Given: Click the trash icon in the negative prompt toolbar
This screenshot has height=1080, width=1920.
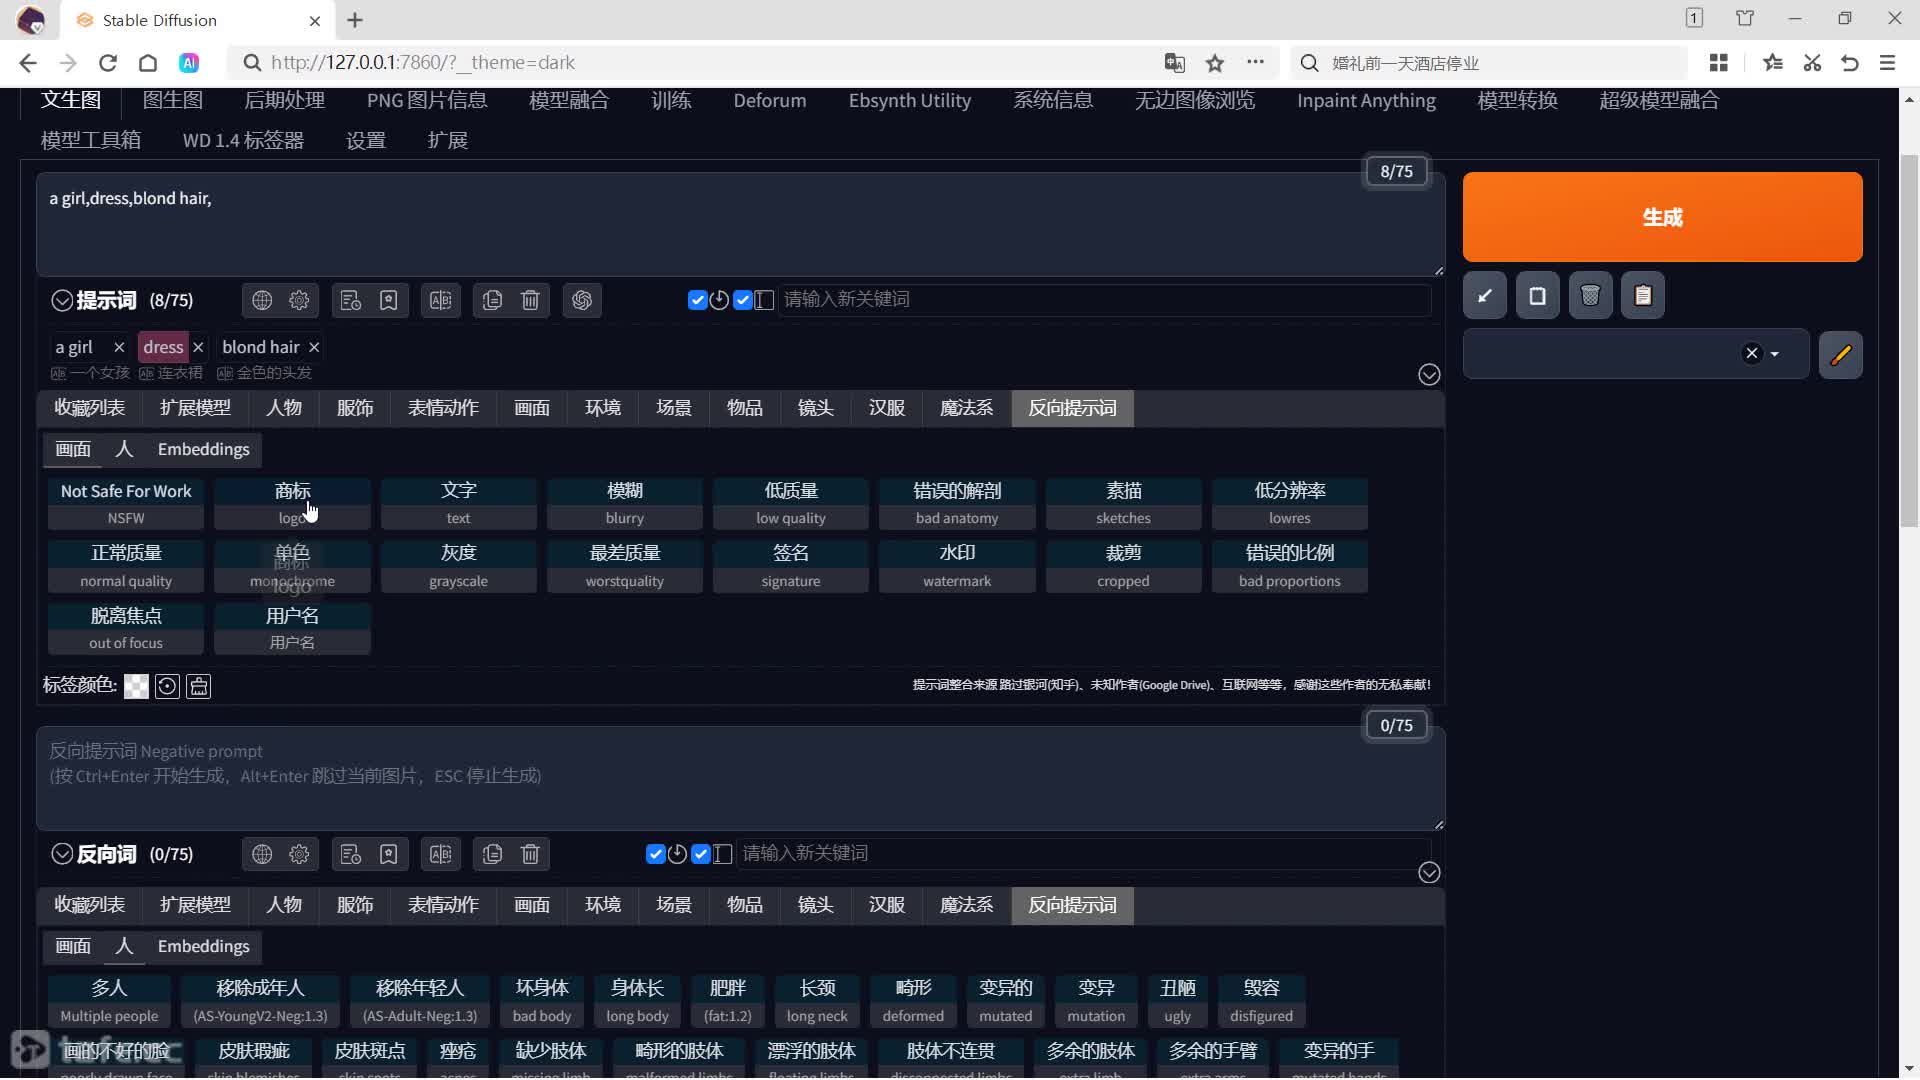Looking at the screenshot, I should coord(530,854).
